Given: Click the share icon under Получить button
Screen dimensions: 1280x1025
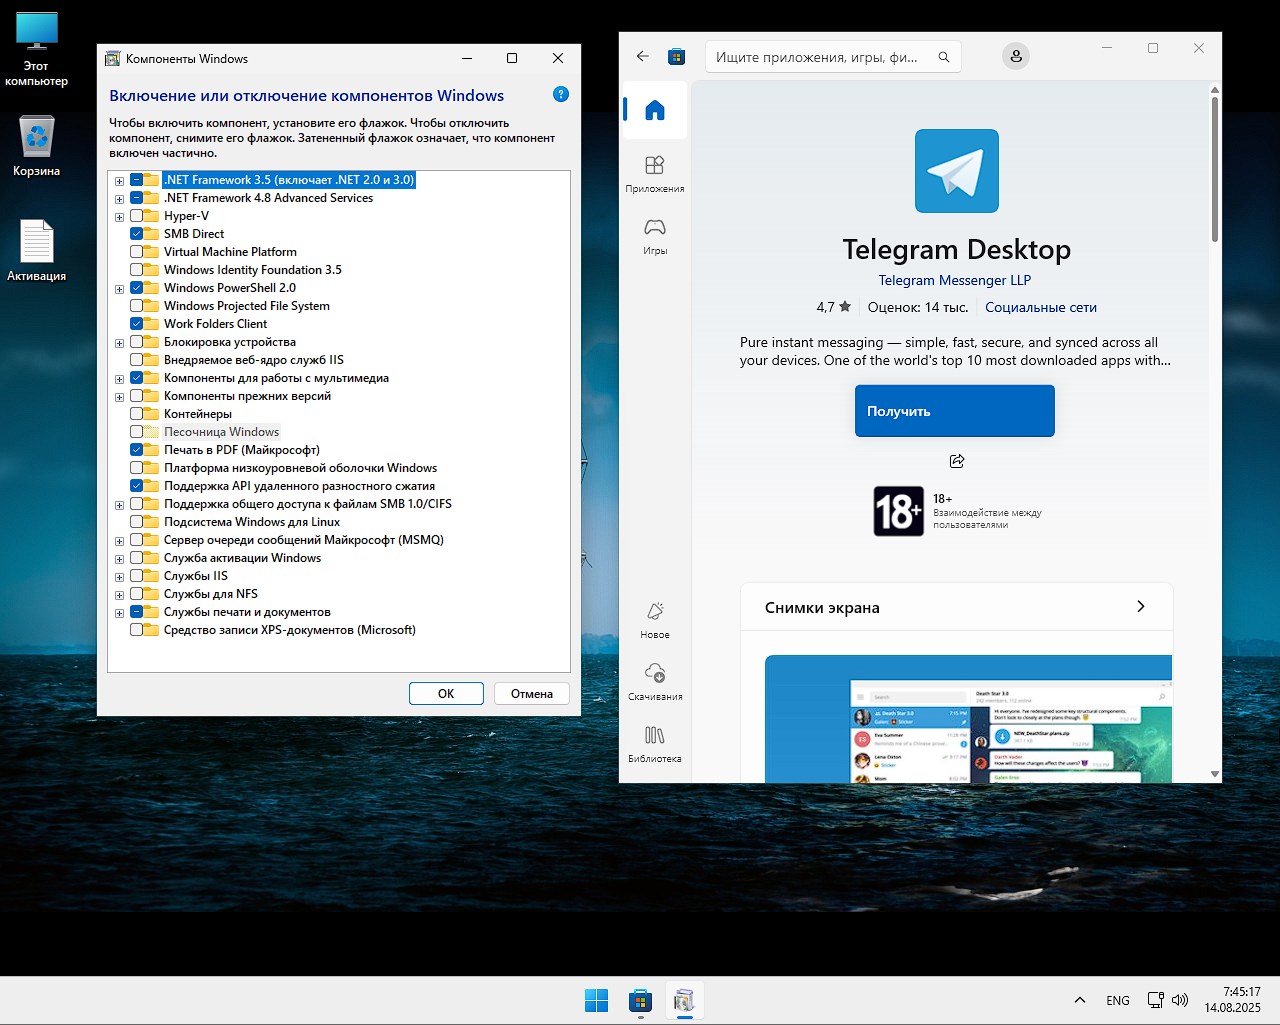Looking at the screenshot, I should (957, 461).
